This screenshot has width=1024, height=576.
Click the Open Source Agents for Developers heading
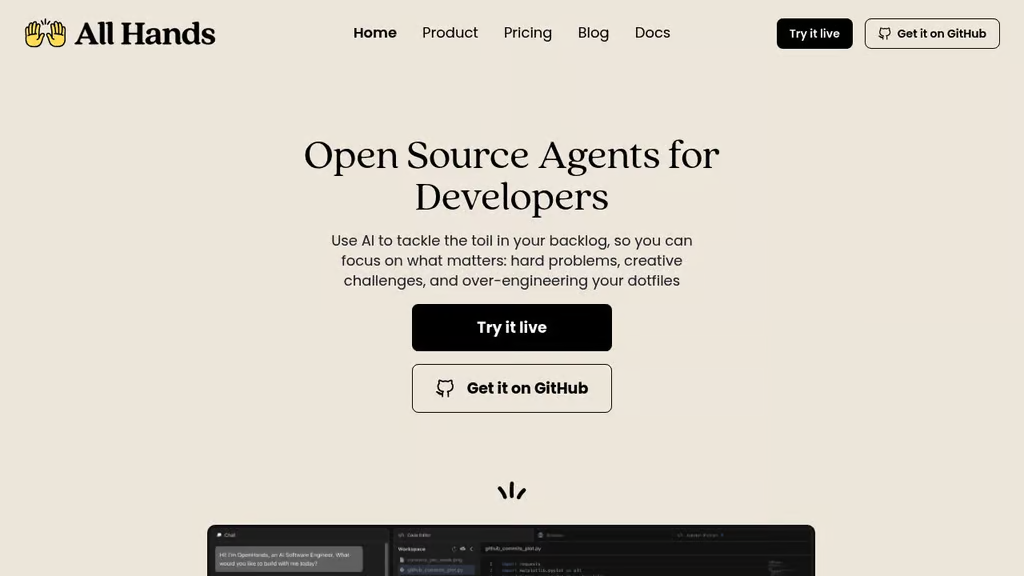[511, 175]
